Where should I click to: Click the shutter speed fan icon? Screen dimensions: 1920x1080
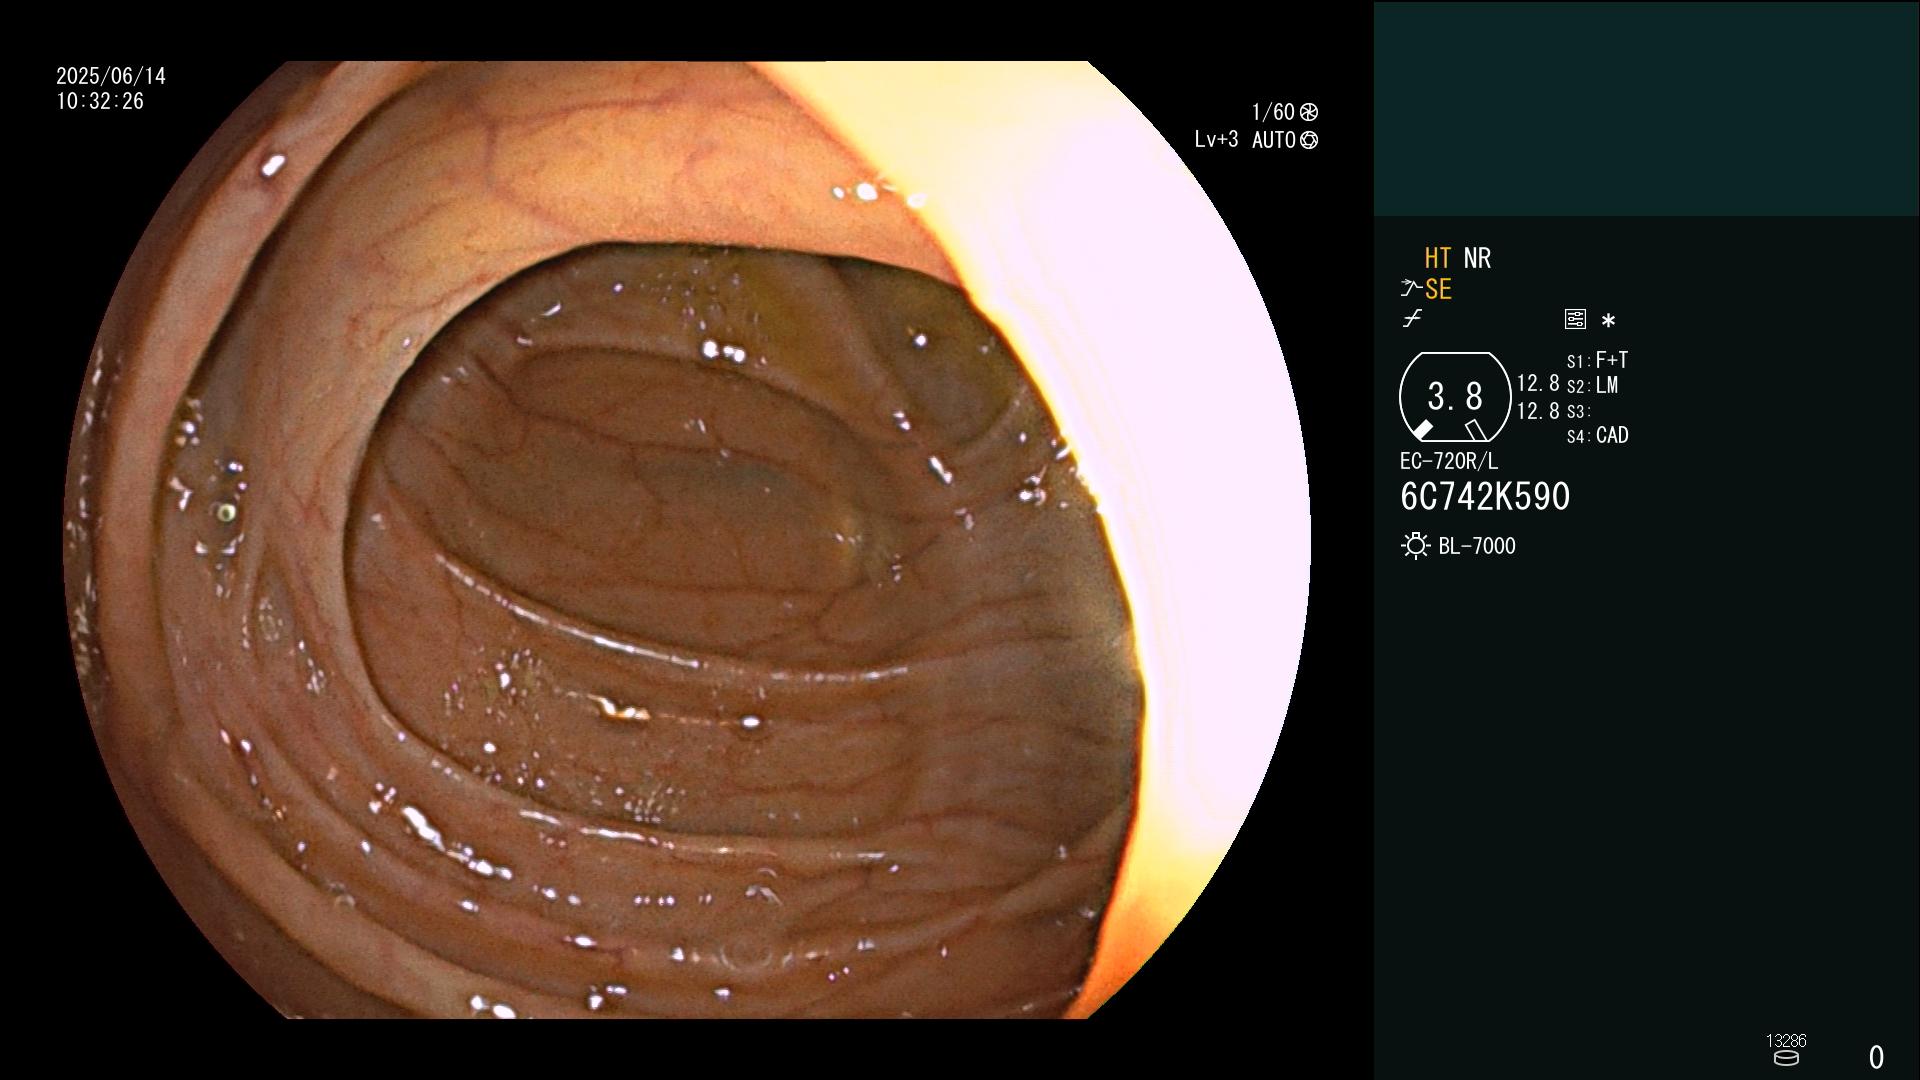click(x=1309, y=112)
